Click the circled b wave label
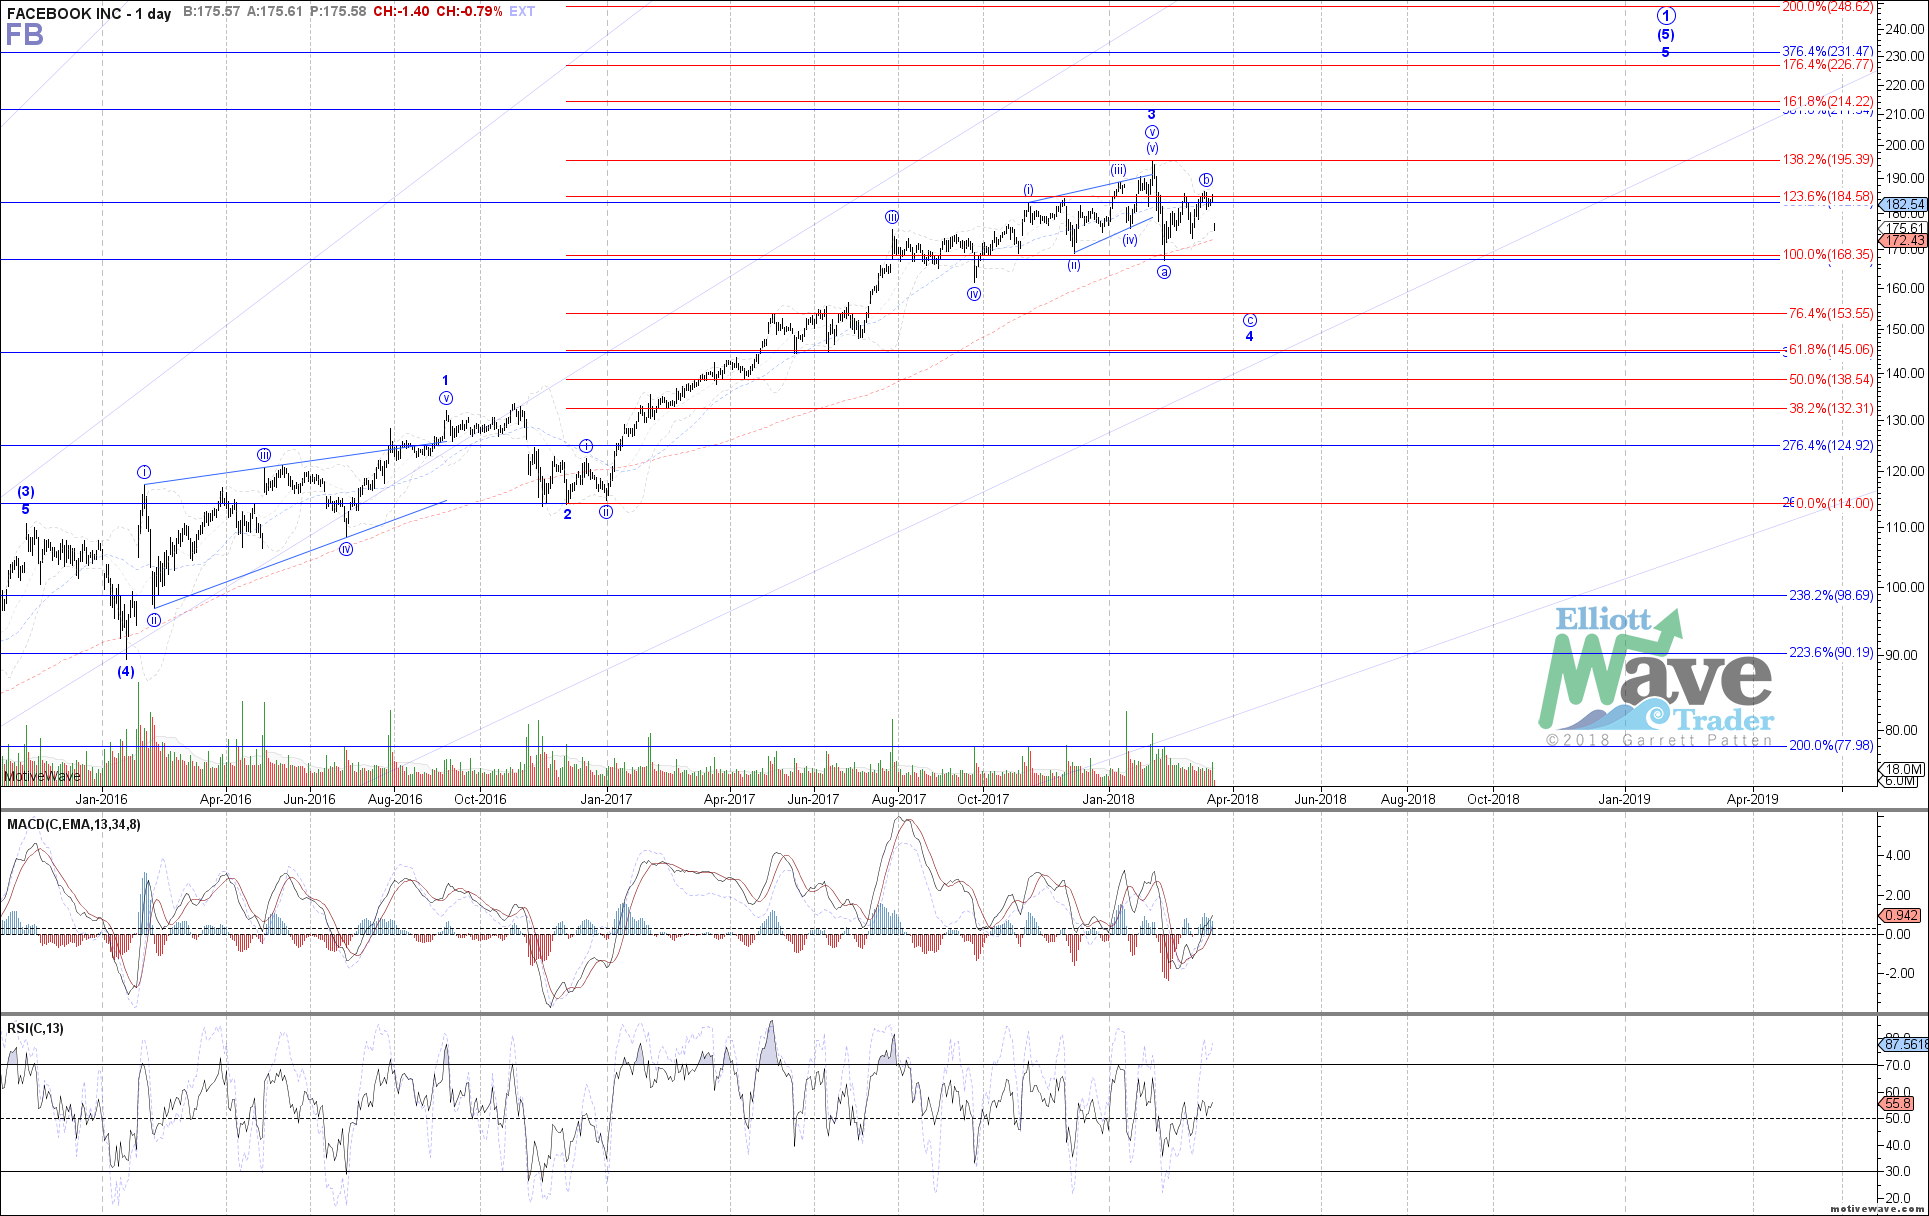 tap(1206, 180)
